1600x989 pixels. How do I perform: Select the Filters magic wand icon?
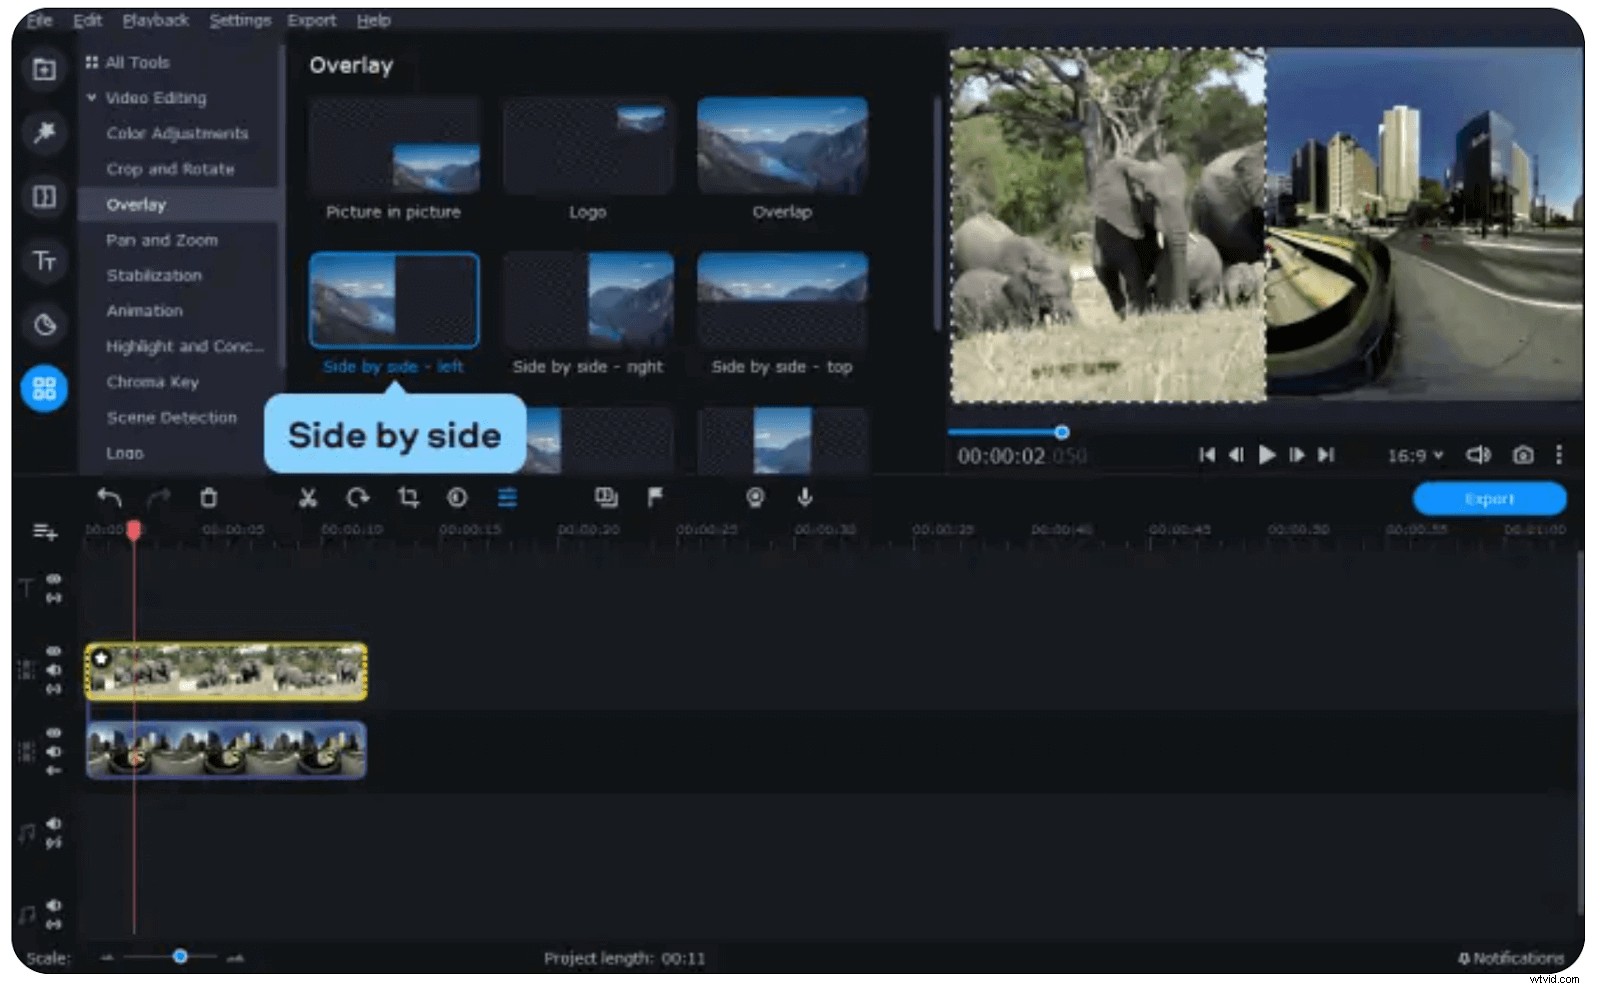coord(43,133)
